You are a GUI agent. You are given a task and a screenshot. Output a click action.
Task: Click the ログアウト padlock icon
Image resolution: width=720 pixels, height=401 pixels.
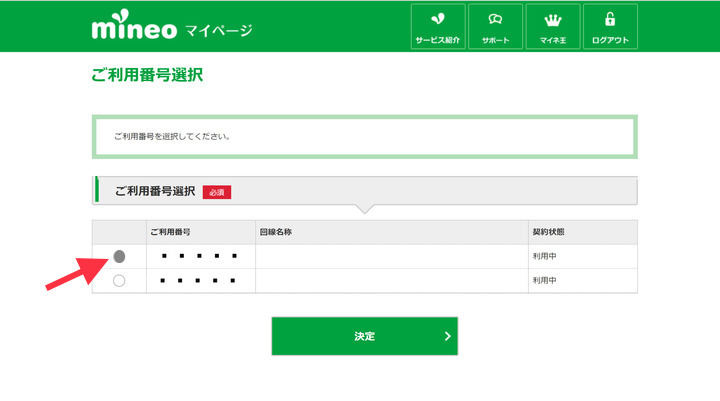click(611, 19)
